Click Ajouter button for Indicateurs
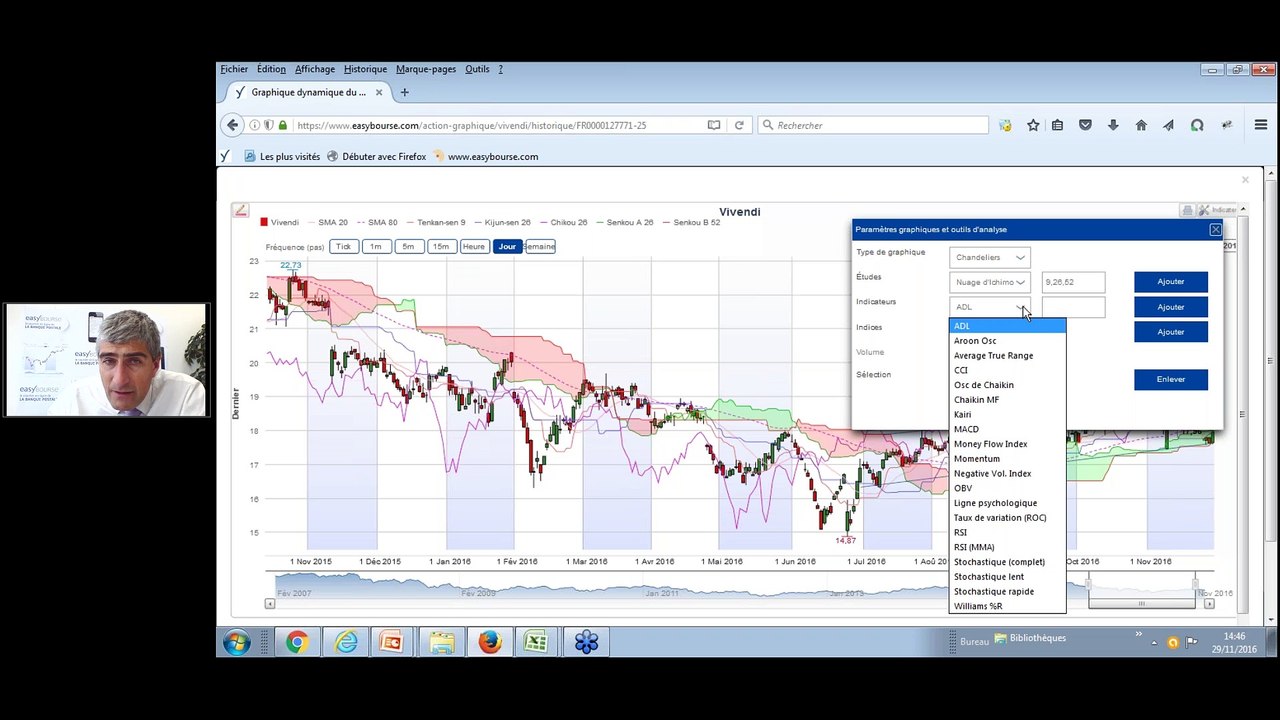This screenshot has height=720, width=1280. click(1171, 307)
